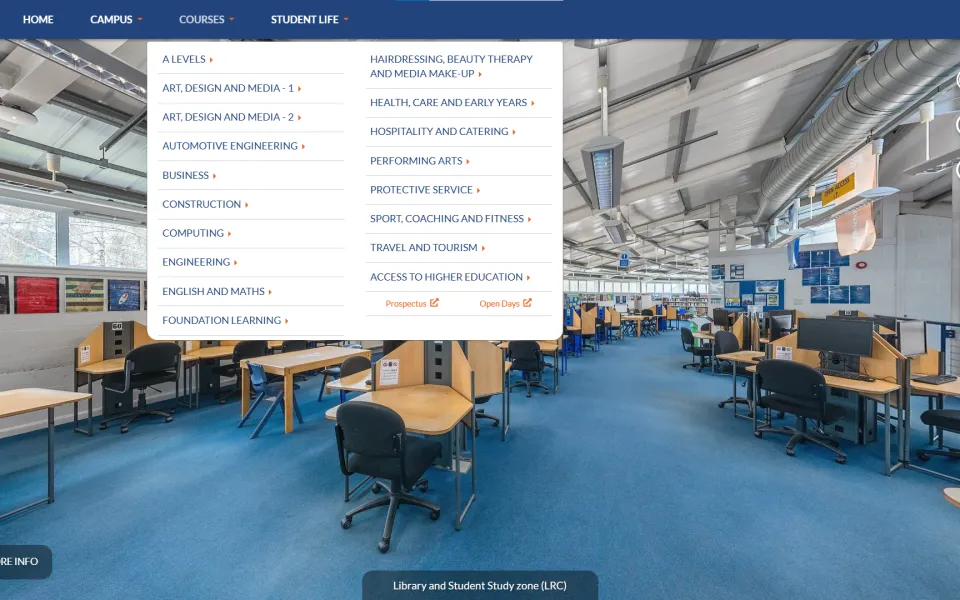Collapse the COURSES dropdown menu
Viewport: 960px width, 600px height.
point(206,20)
